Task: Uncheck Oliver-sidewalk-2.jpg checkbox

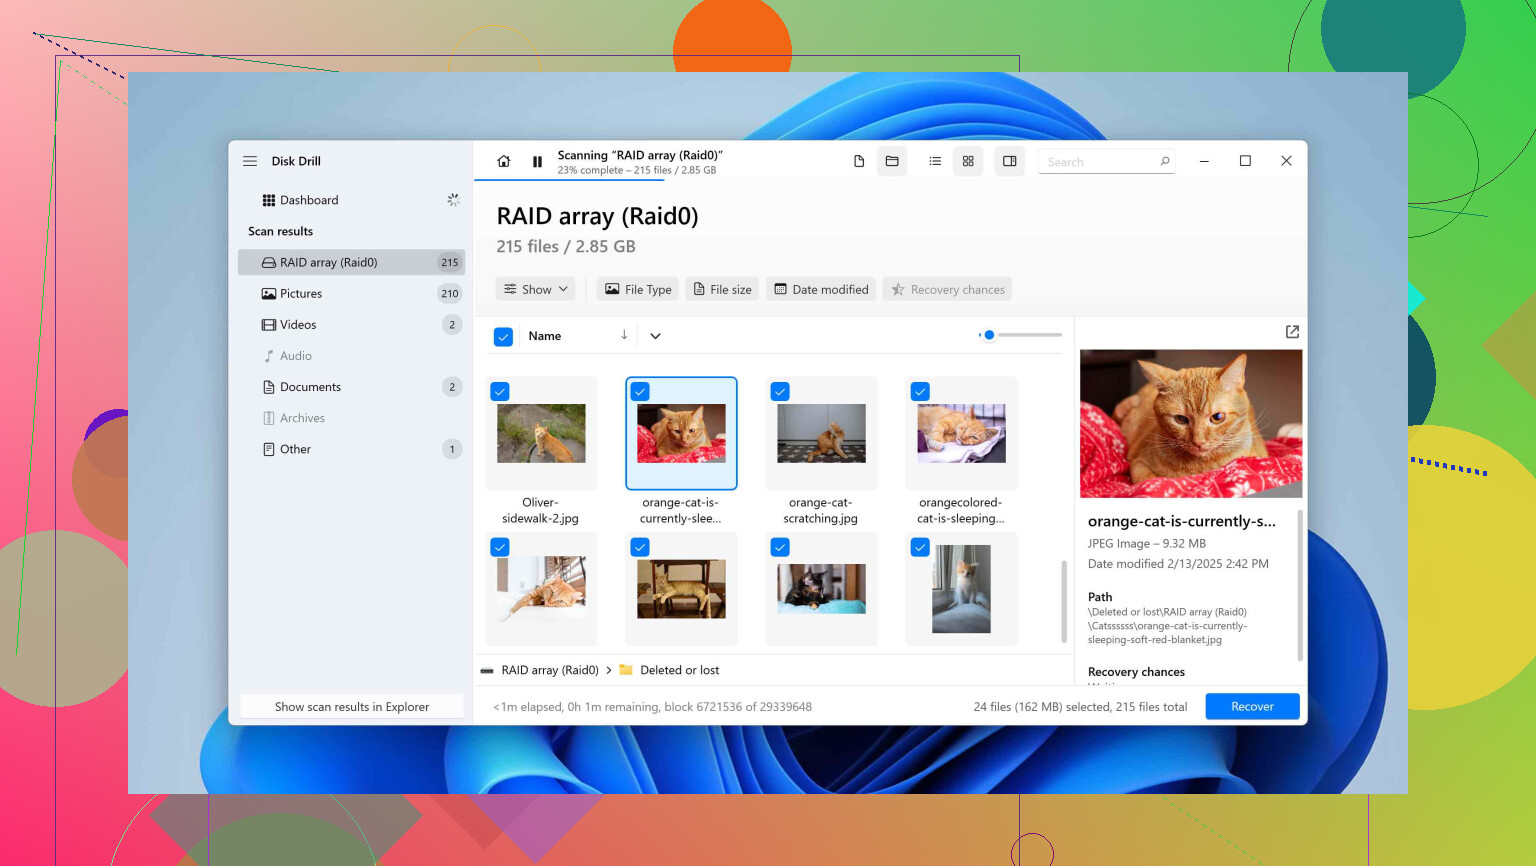Action: (x=500, y=392)
